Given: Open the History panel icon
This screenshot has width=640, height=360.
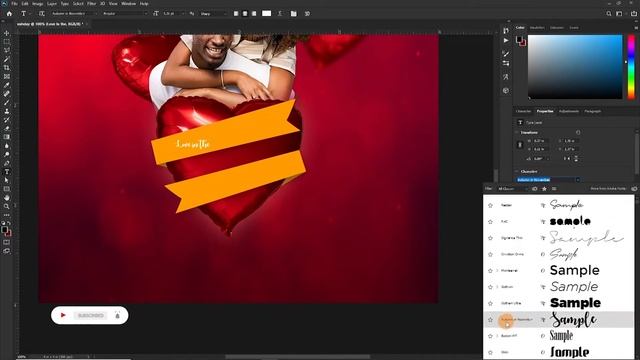Looking at the screenshot, I should (506, 31).
